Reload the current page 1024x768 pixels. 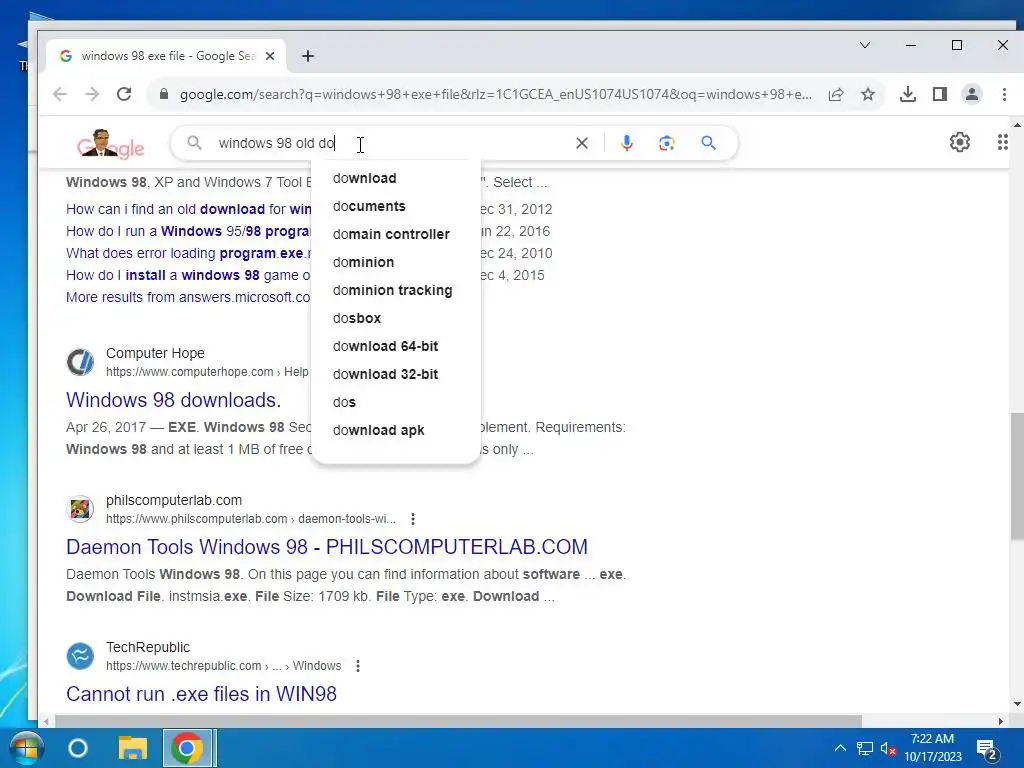(x=124, y=94)
